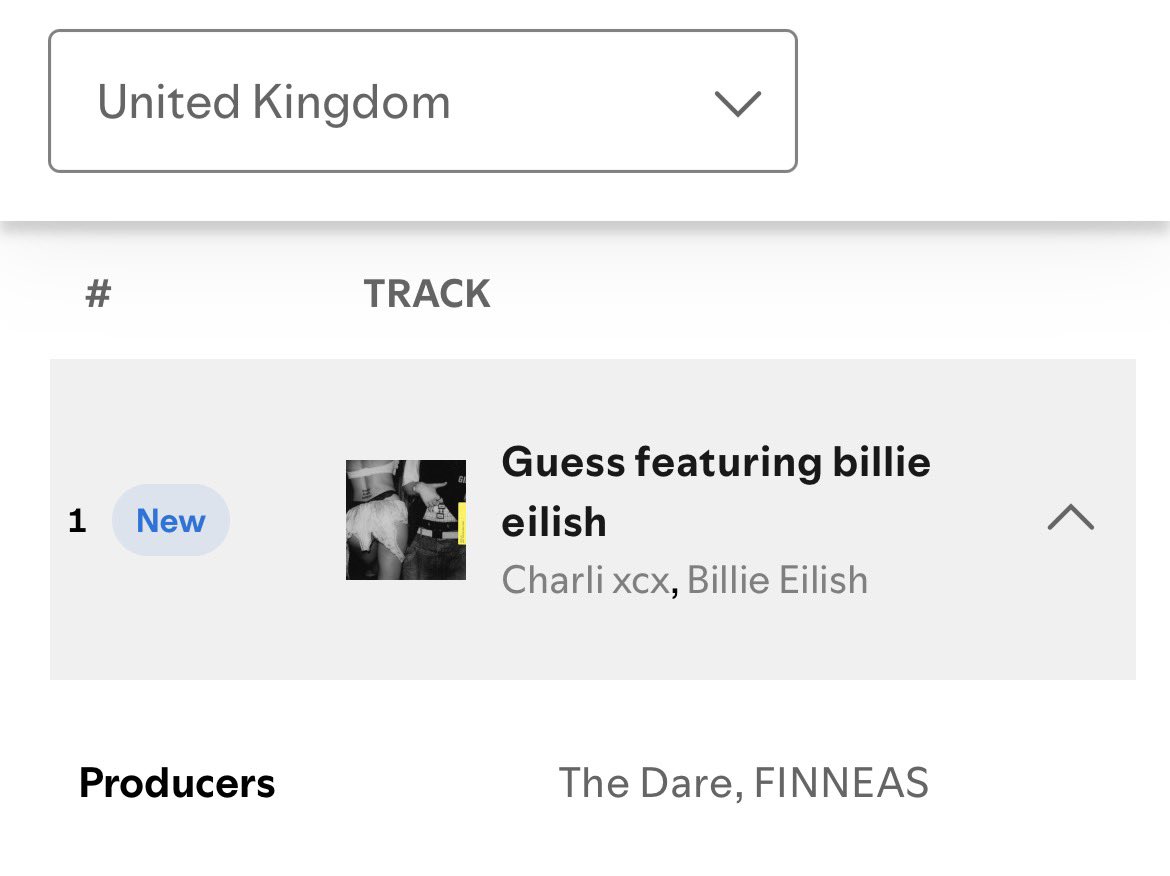Click the TRACK column header
Viewport: 1170px width, 876px height.
(427, 293)
